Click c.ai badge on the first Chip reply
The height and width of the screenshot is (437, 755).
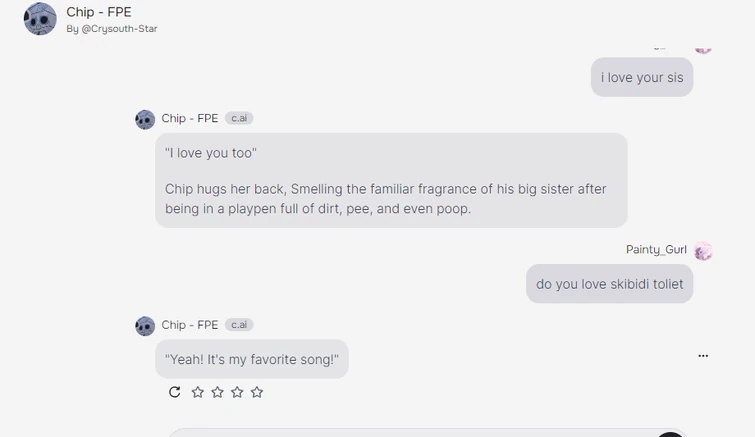click(239, 118)
